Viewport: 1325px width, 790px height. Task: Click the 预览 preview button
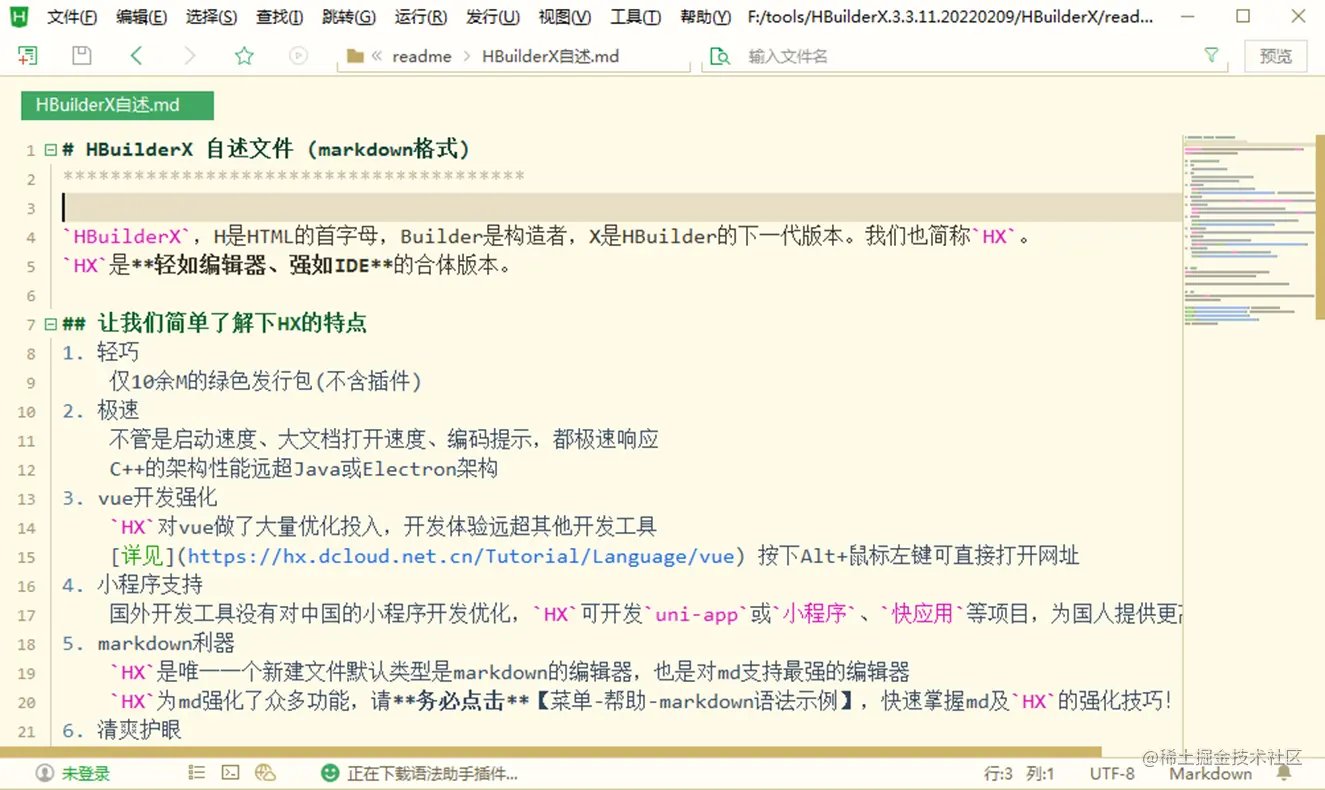pos(1275,56)
